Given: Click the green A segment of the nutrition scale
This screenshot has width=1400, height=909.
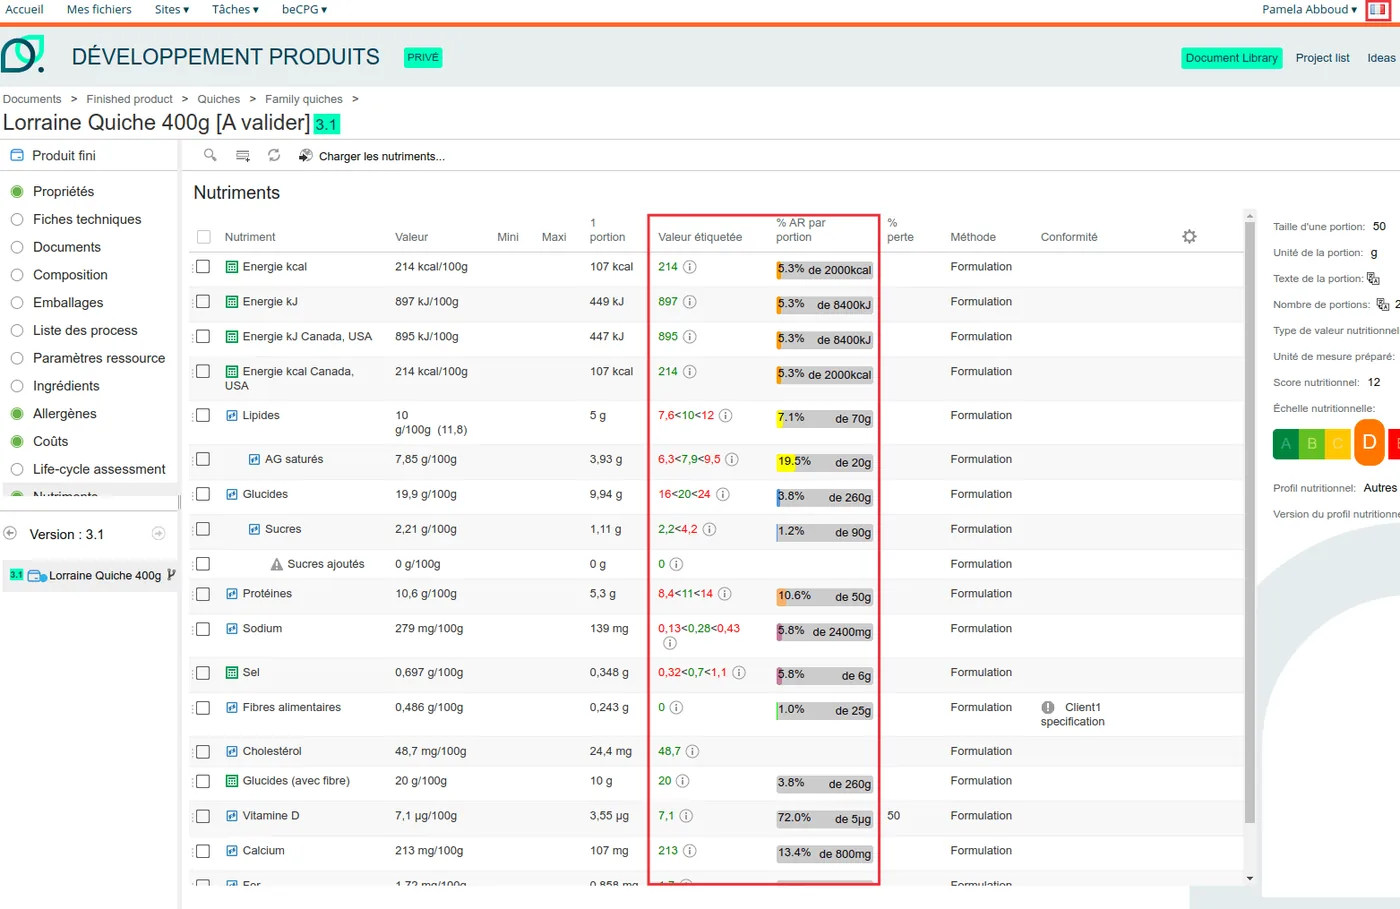Looking at the screenshot, I should [1286, 444].
